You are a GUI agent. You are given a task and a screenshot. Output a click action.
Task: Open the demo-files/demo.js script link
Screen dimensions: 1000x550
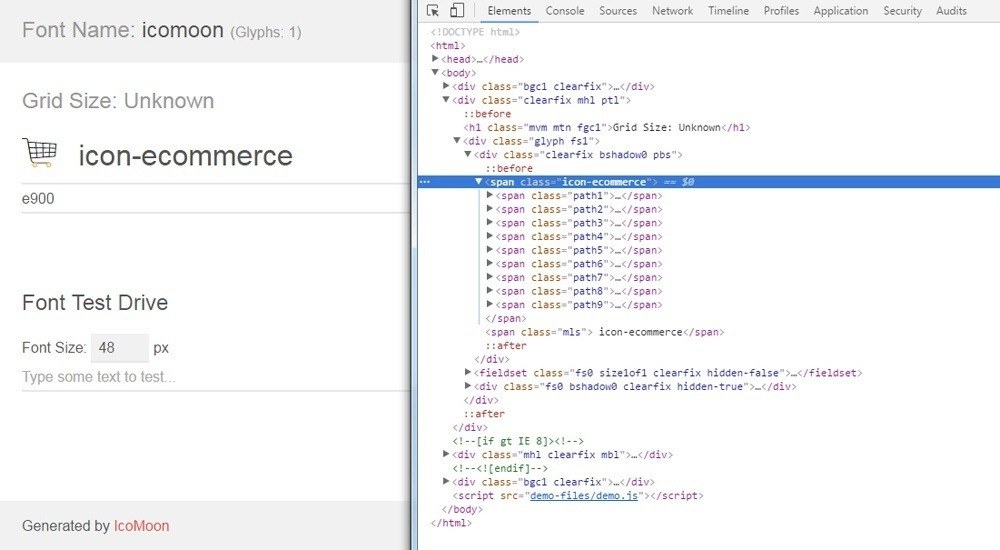[x=584, y=496]
